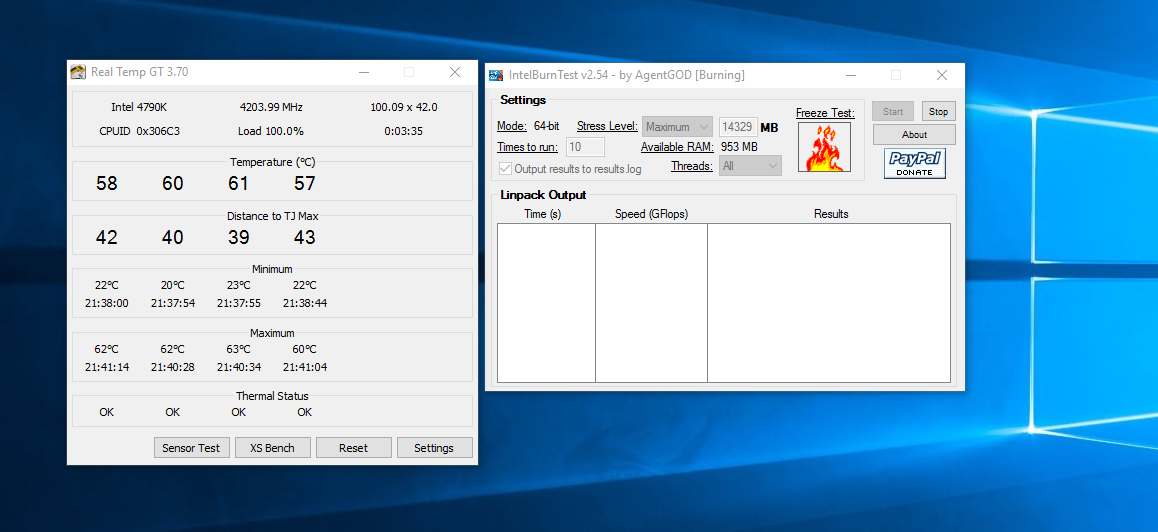Click Distance to TJ Max value 39
Screen dimensions: 1158x532
[239, 237]
